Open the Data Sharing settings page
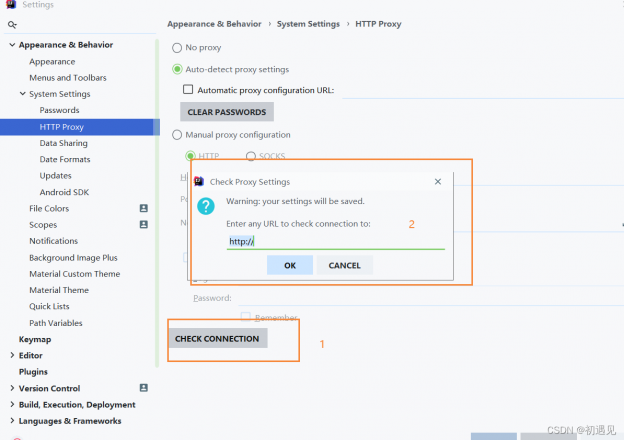The height and width of the screenshot is (440, 624). 63,143
